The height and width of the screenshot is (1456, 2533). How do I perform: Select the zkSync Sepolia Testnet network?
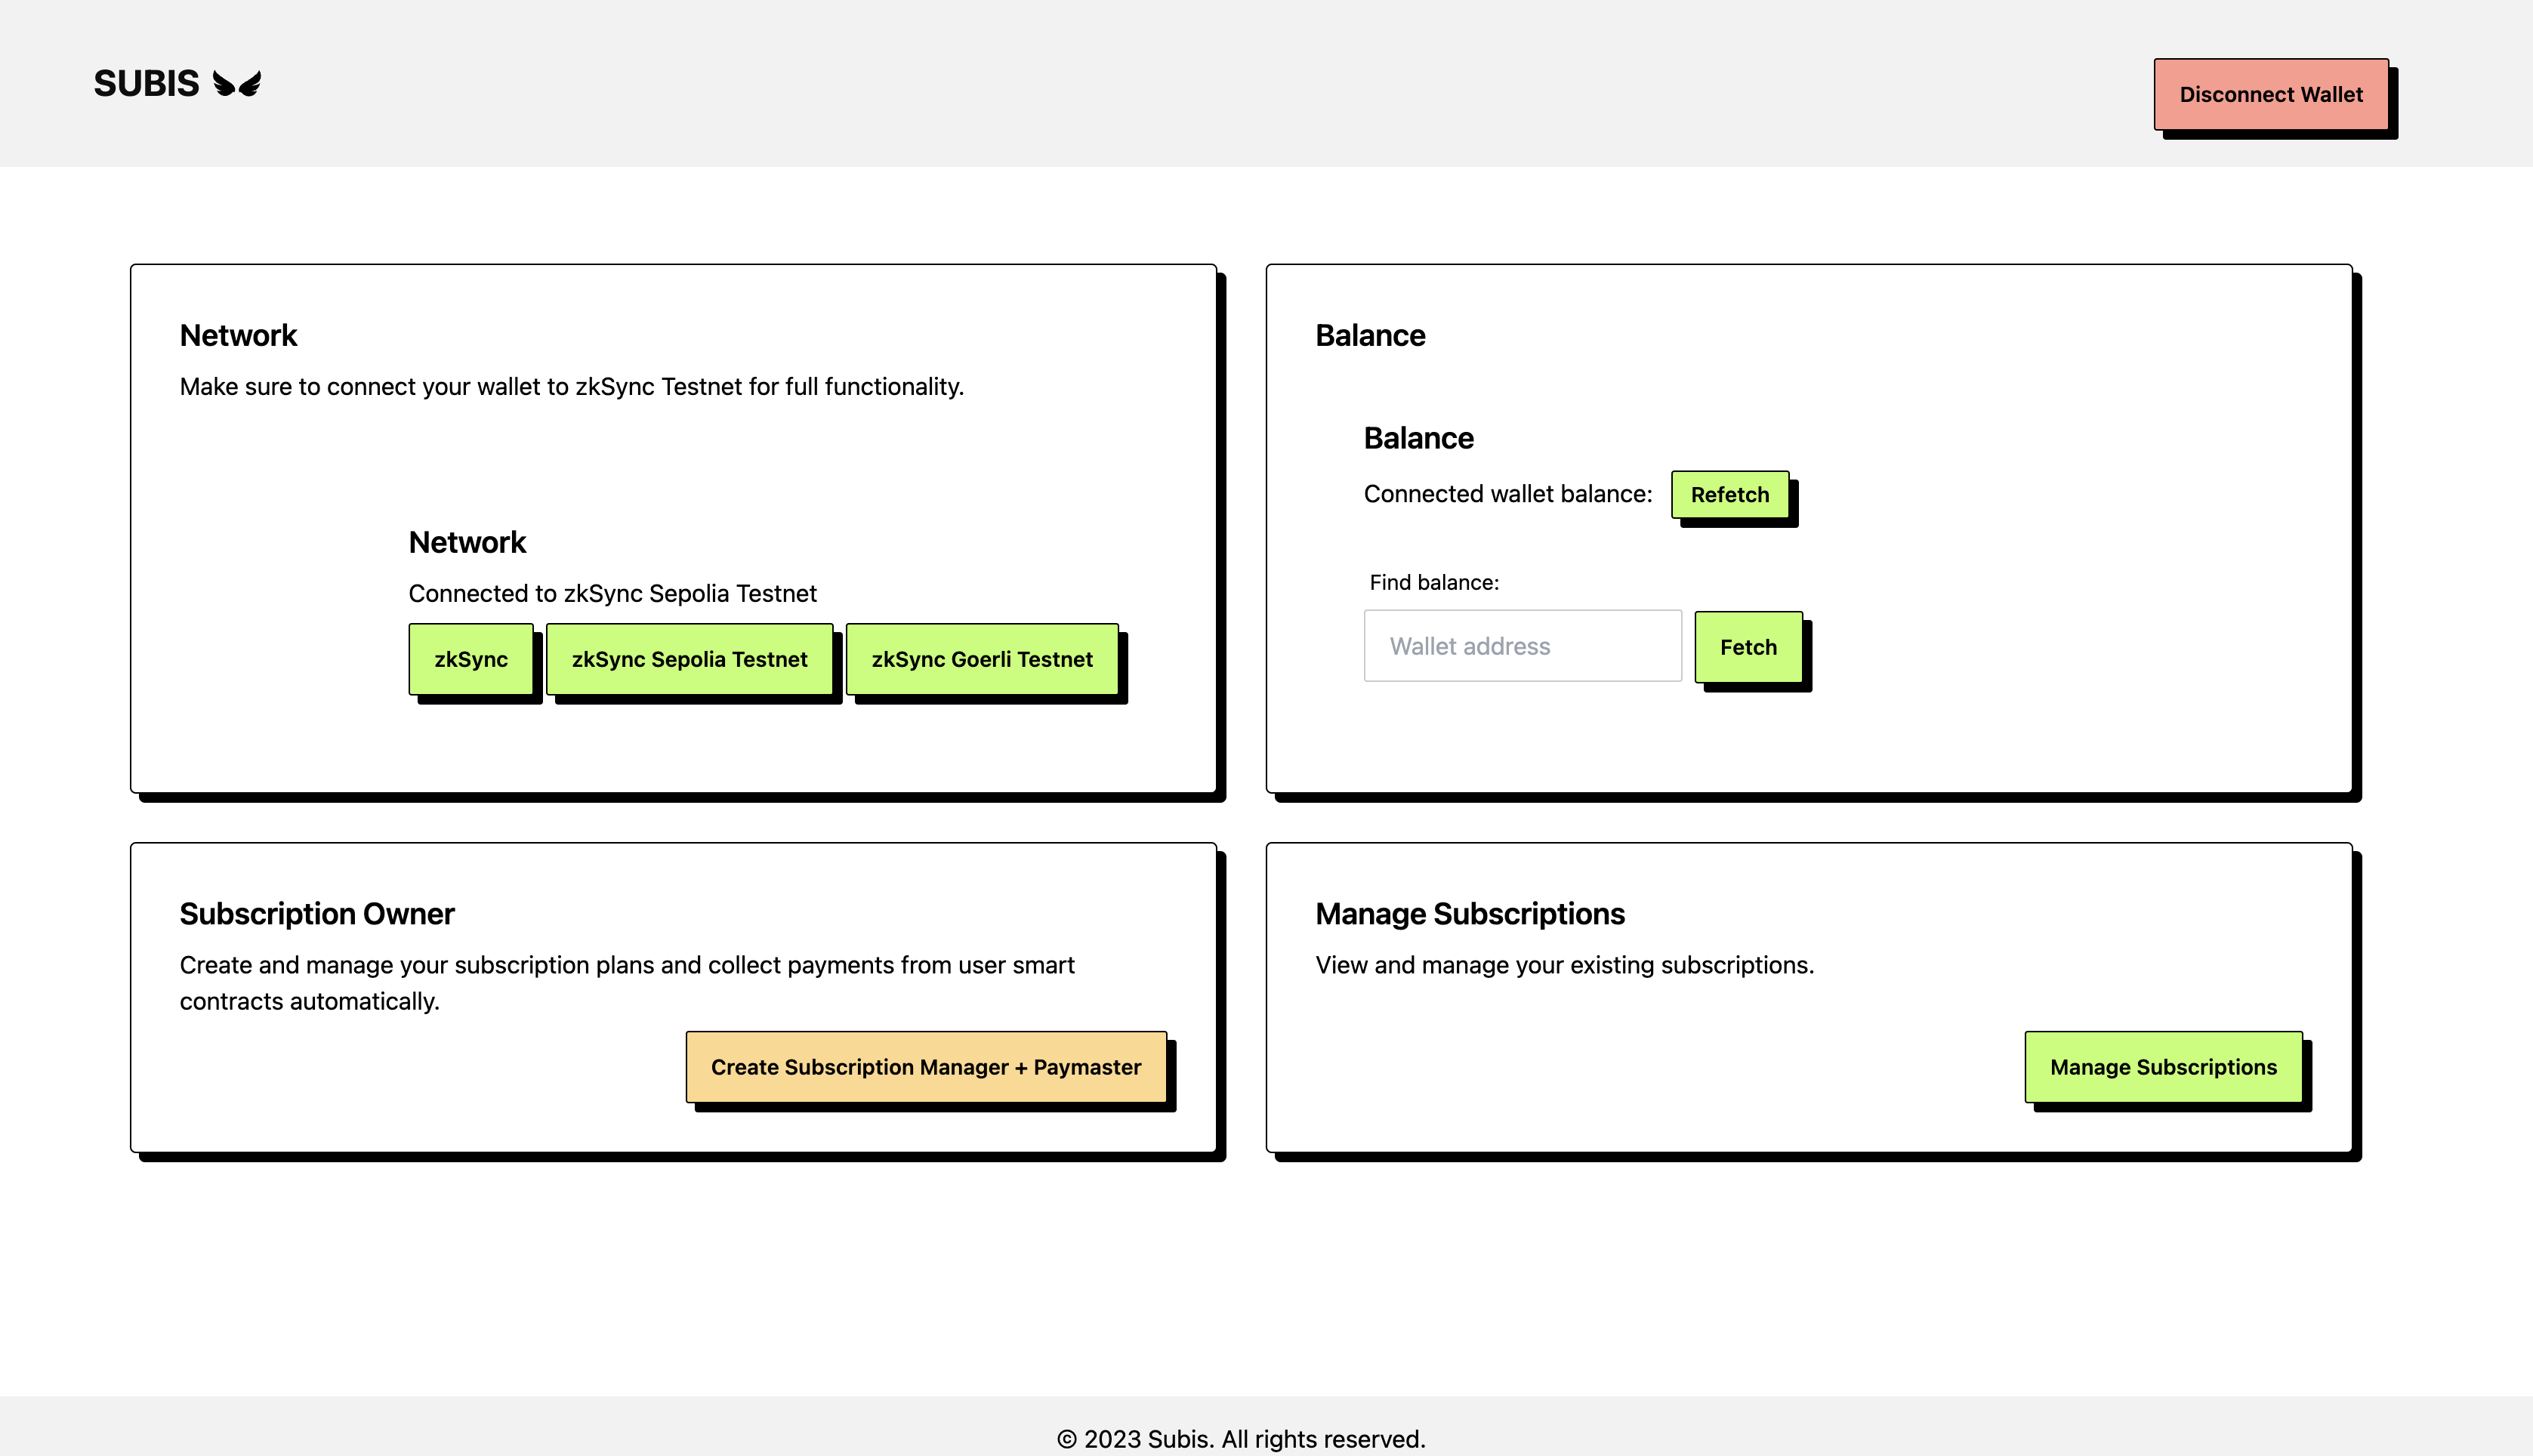[x=689, y=659]
